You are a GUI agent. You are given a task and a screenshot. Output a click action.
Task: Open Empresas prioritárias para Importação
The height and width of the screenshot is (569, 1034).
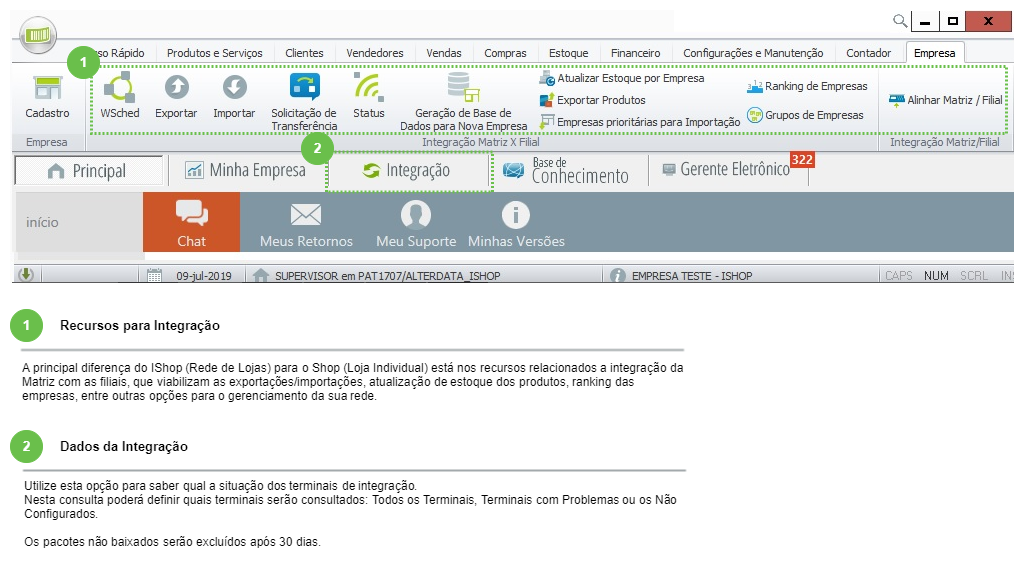coord(640,122)
